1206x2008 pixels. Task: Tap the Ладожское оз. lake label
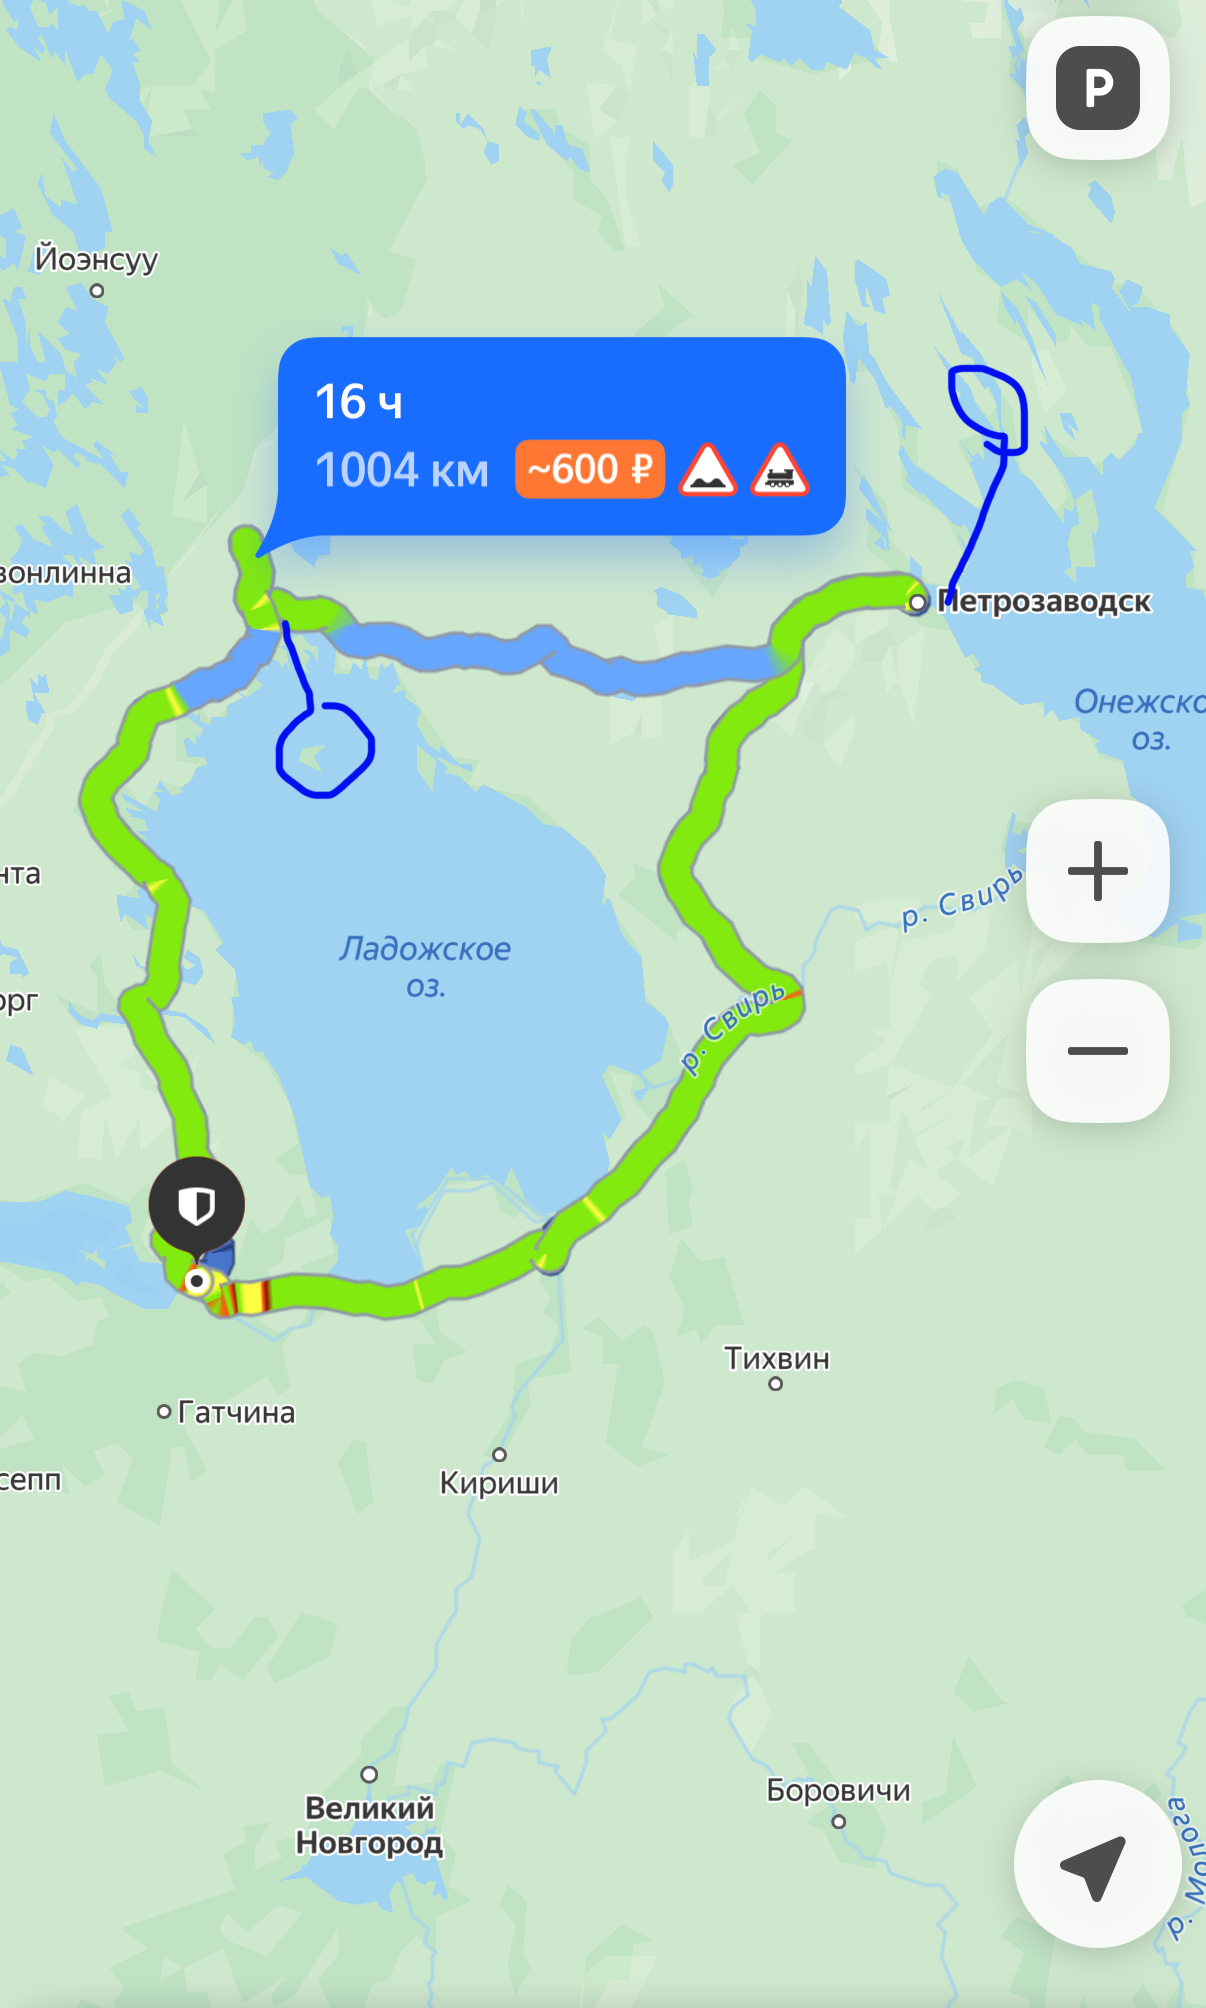coord(425,966)
